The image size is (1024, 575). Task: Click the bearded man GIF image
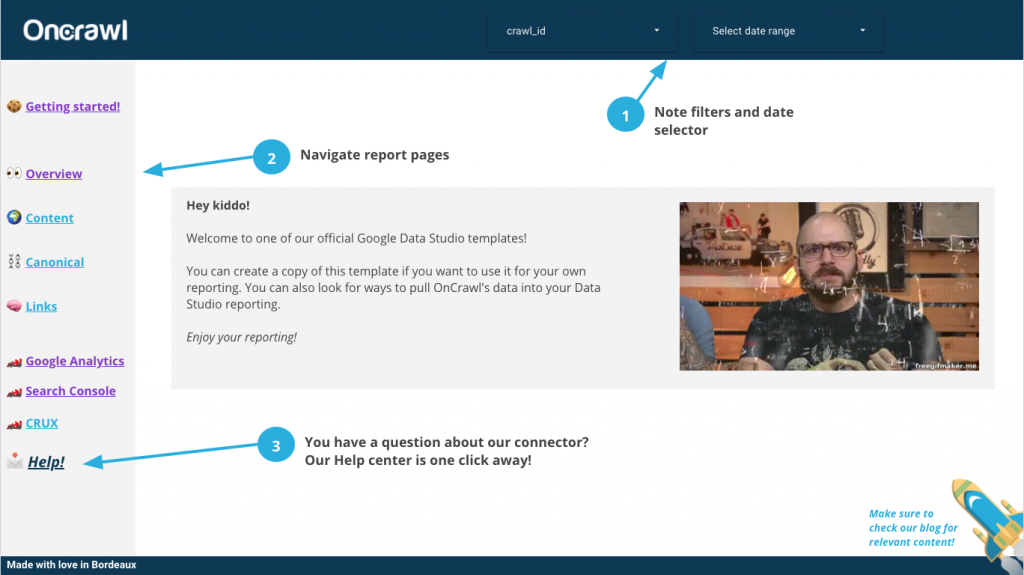[829, 286]
